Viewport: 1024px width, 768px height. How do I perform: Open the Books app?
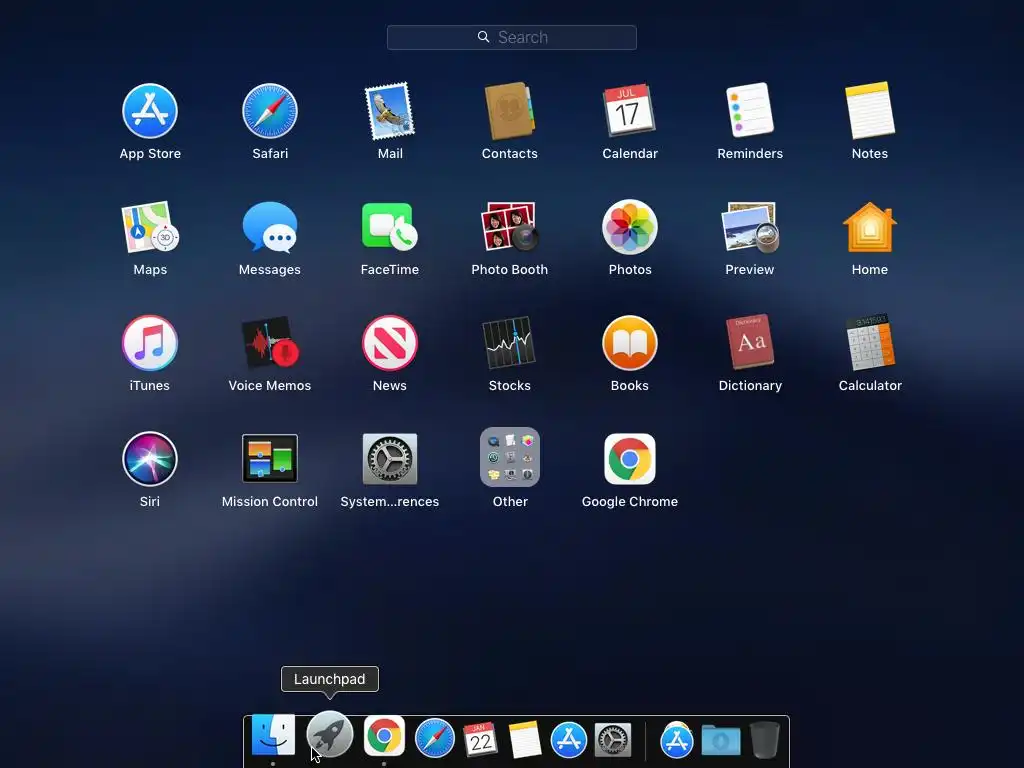tap(630, 343)
